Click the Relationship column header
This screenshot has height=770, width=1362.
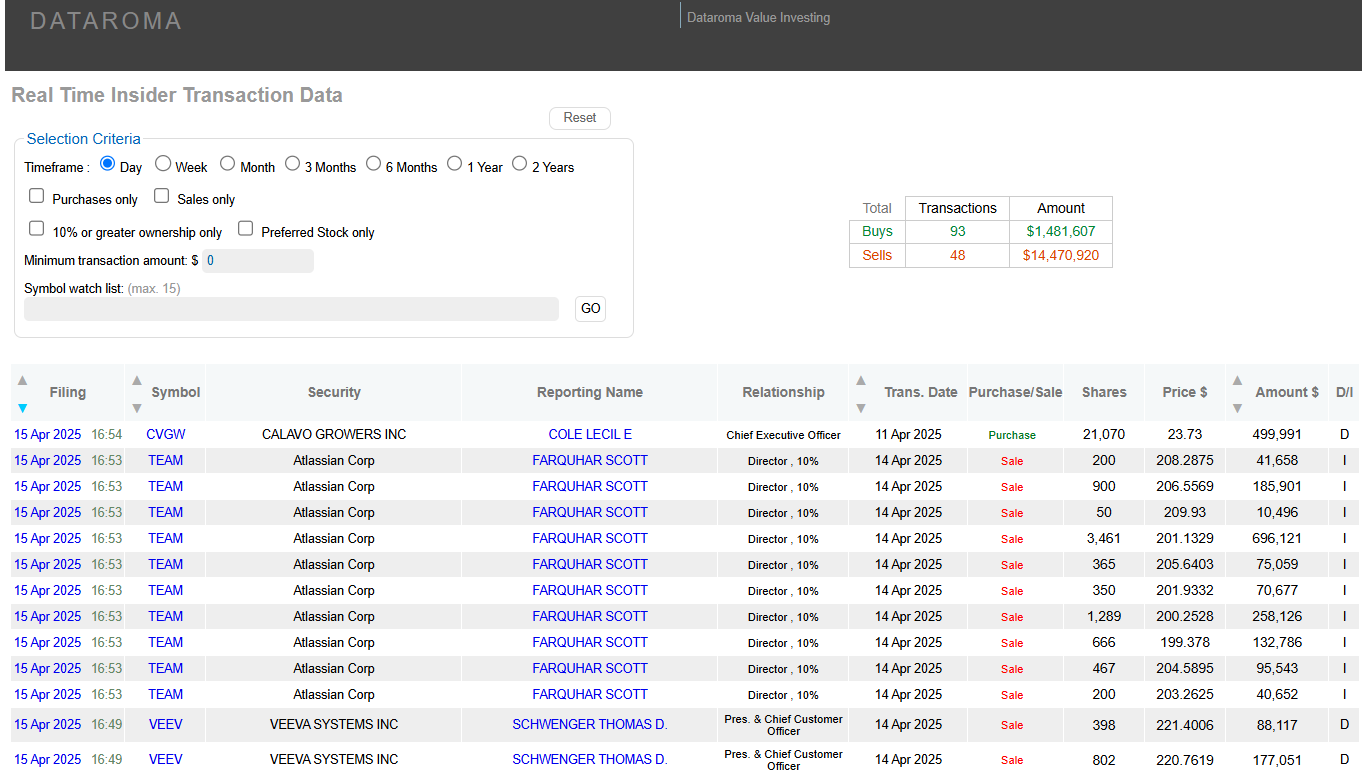[783, 392]
